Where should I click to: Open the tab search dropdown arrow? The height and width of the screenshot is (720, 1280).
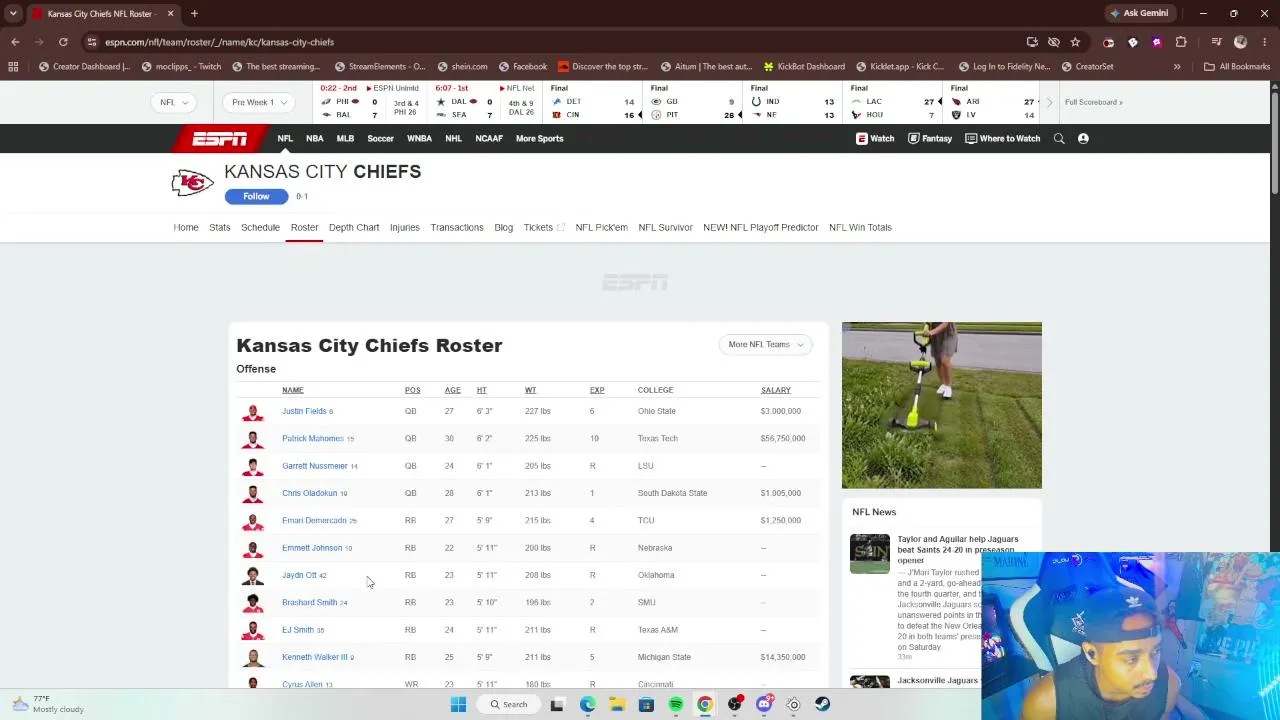13,14
